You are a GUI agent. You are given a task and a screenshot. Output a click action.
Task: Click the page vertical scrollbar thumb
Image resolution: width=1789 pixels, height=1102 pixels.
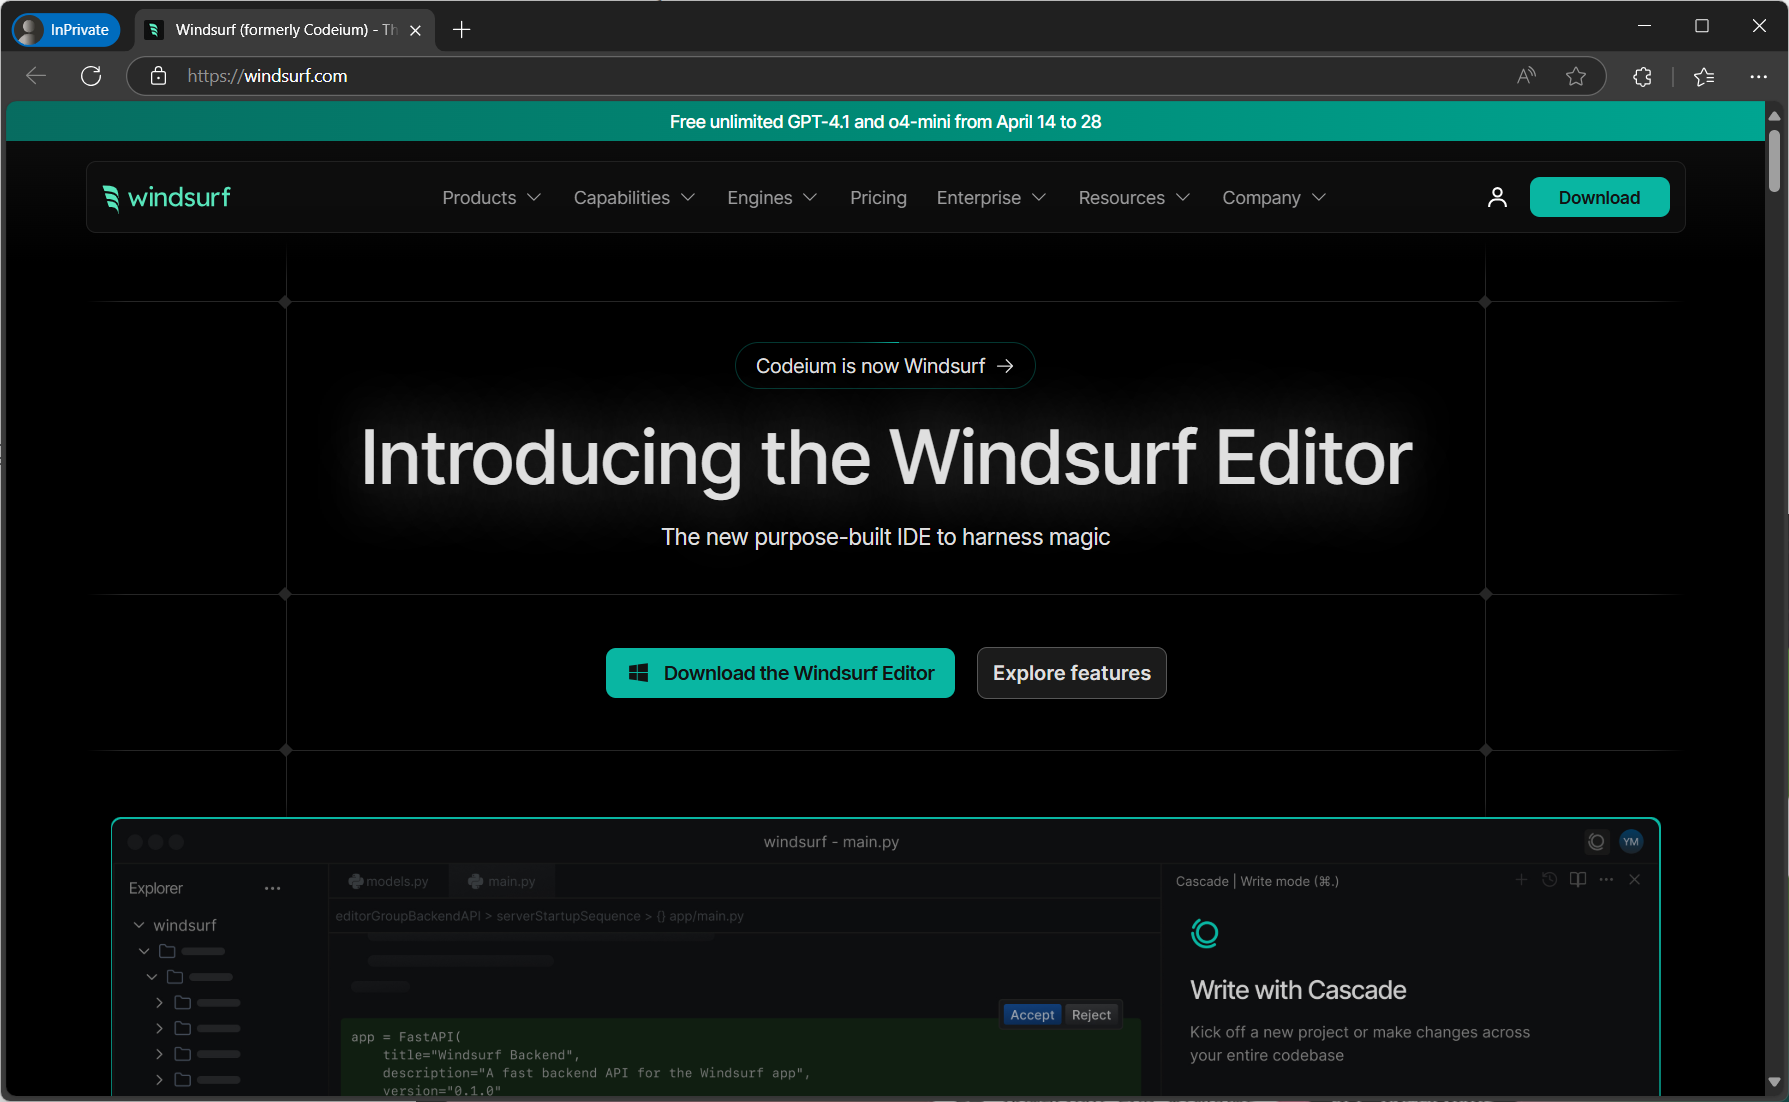[x=1774, y=160]
